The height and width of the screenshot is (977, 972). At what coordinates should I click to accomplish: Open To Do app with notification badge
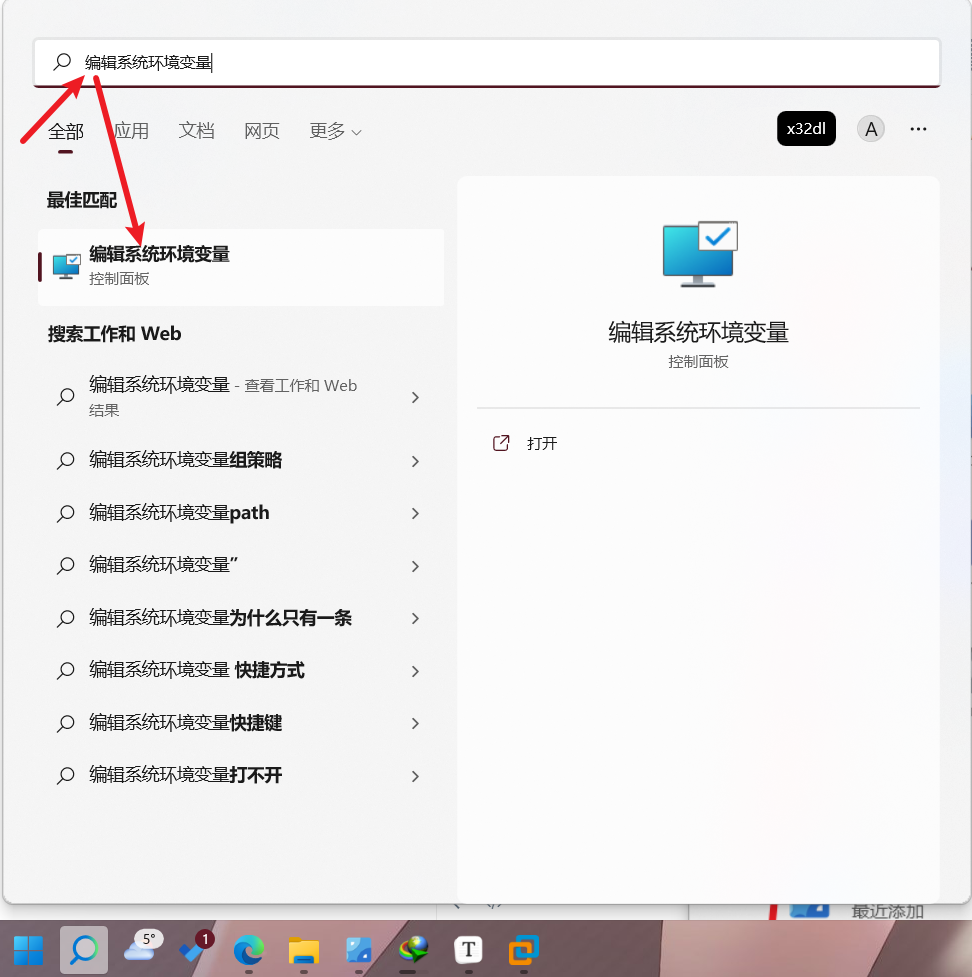pyautogui.click(x=195, y=947)
